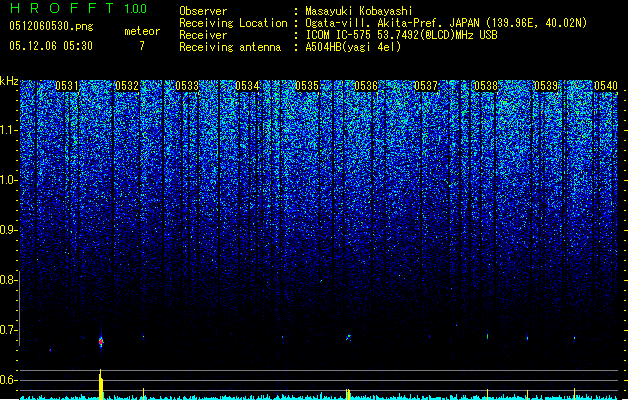This screenshot has width=629, height=400.
Task: Select the Receiving antenna field label
Action: point(230,47)
